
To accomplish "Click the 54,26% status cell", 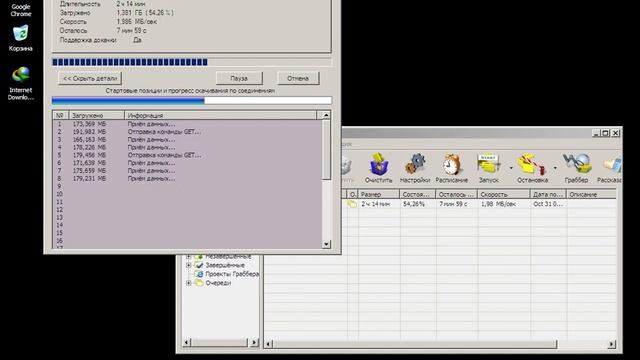I will [414, 204].
